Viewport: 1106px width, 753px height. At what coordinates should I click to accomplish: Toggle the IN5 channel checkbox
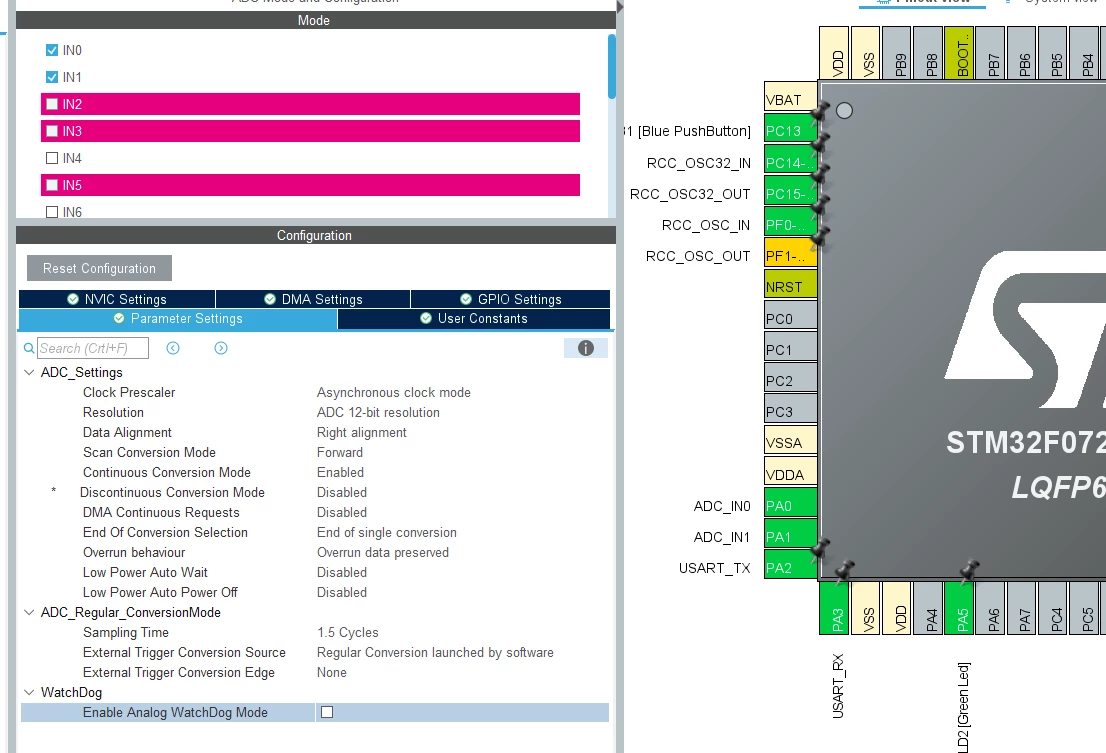[x=51, y=185]
